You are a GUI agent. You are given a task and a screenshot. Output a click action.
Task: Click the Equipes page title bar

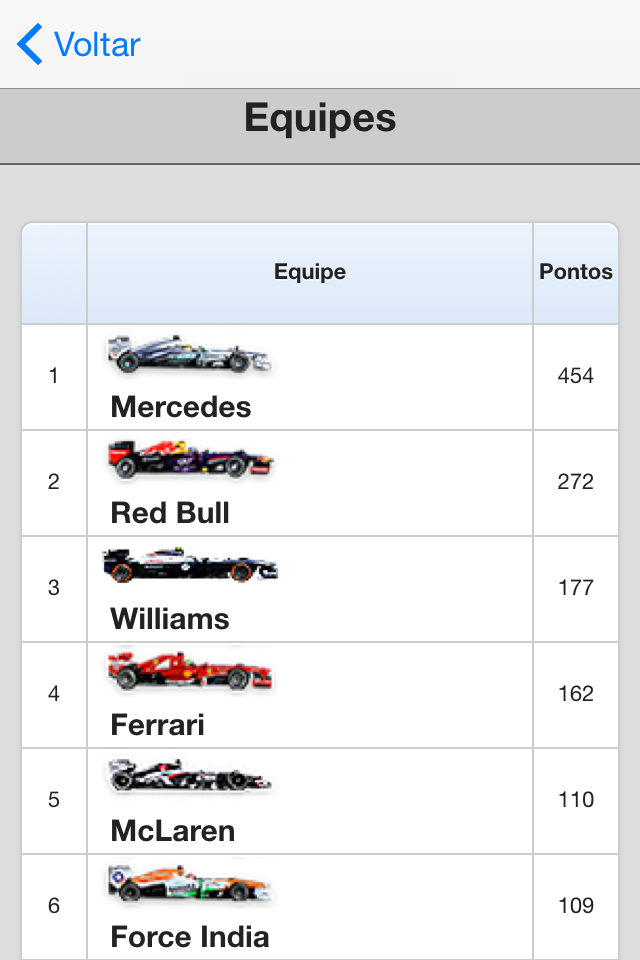click(320, 126)
